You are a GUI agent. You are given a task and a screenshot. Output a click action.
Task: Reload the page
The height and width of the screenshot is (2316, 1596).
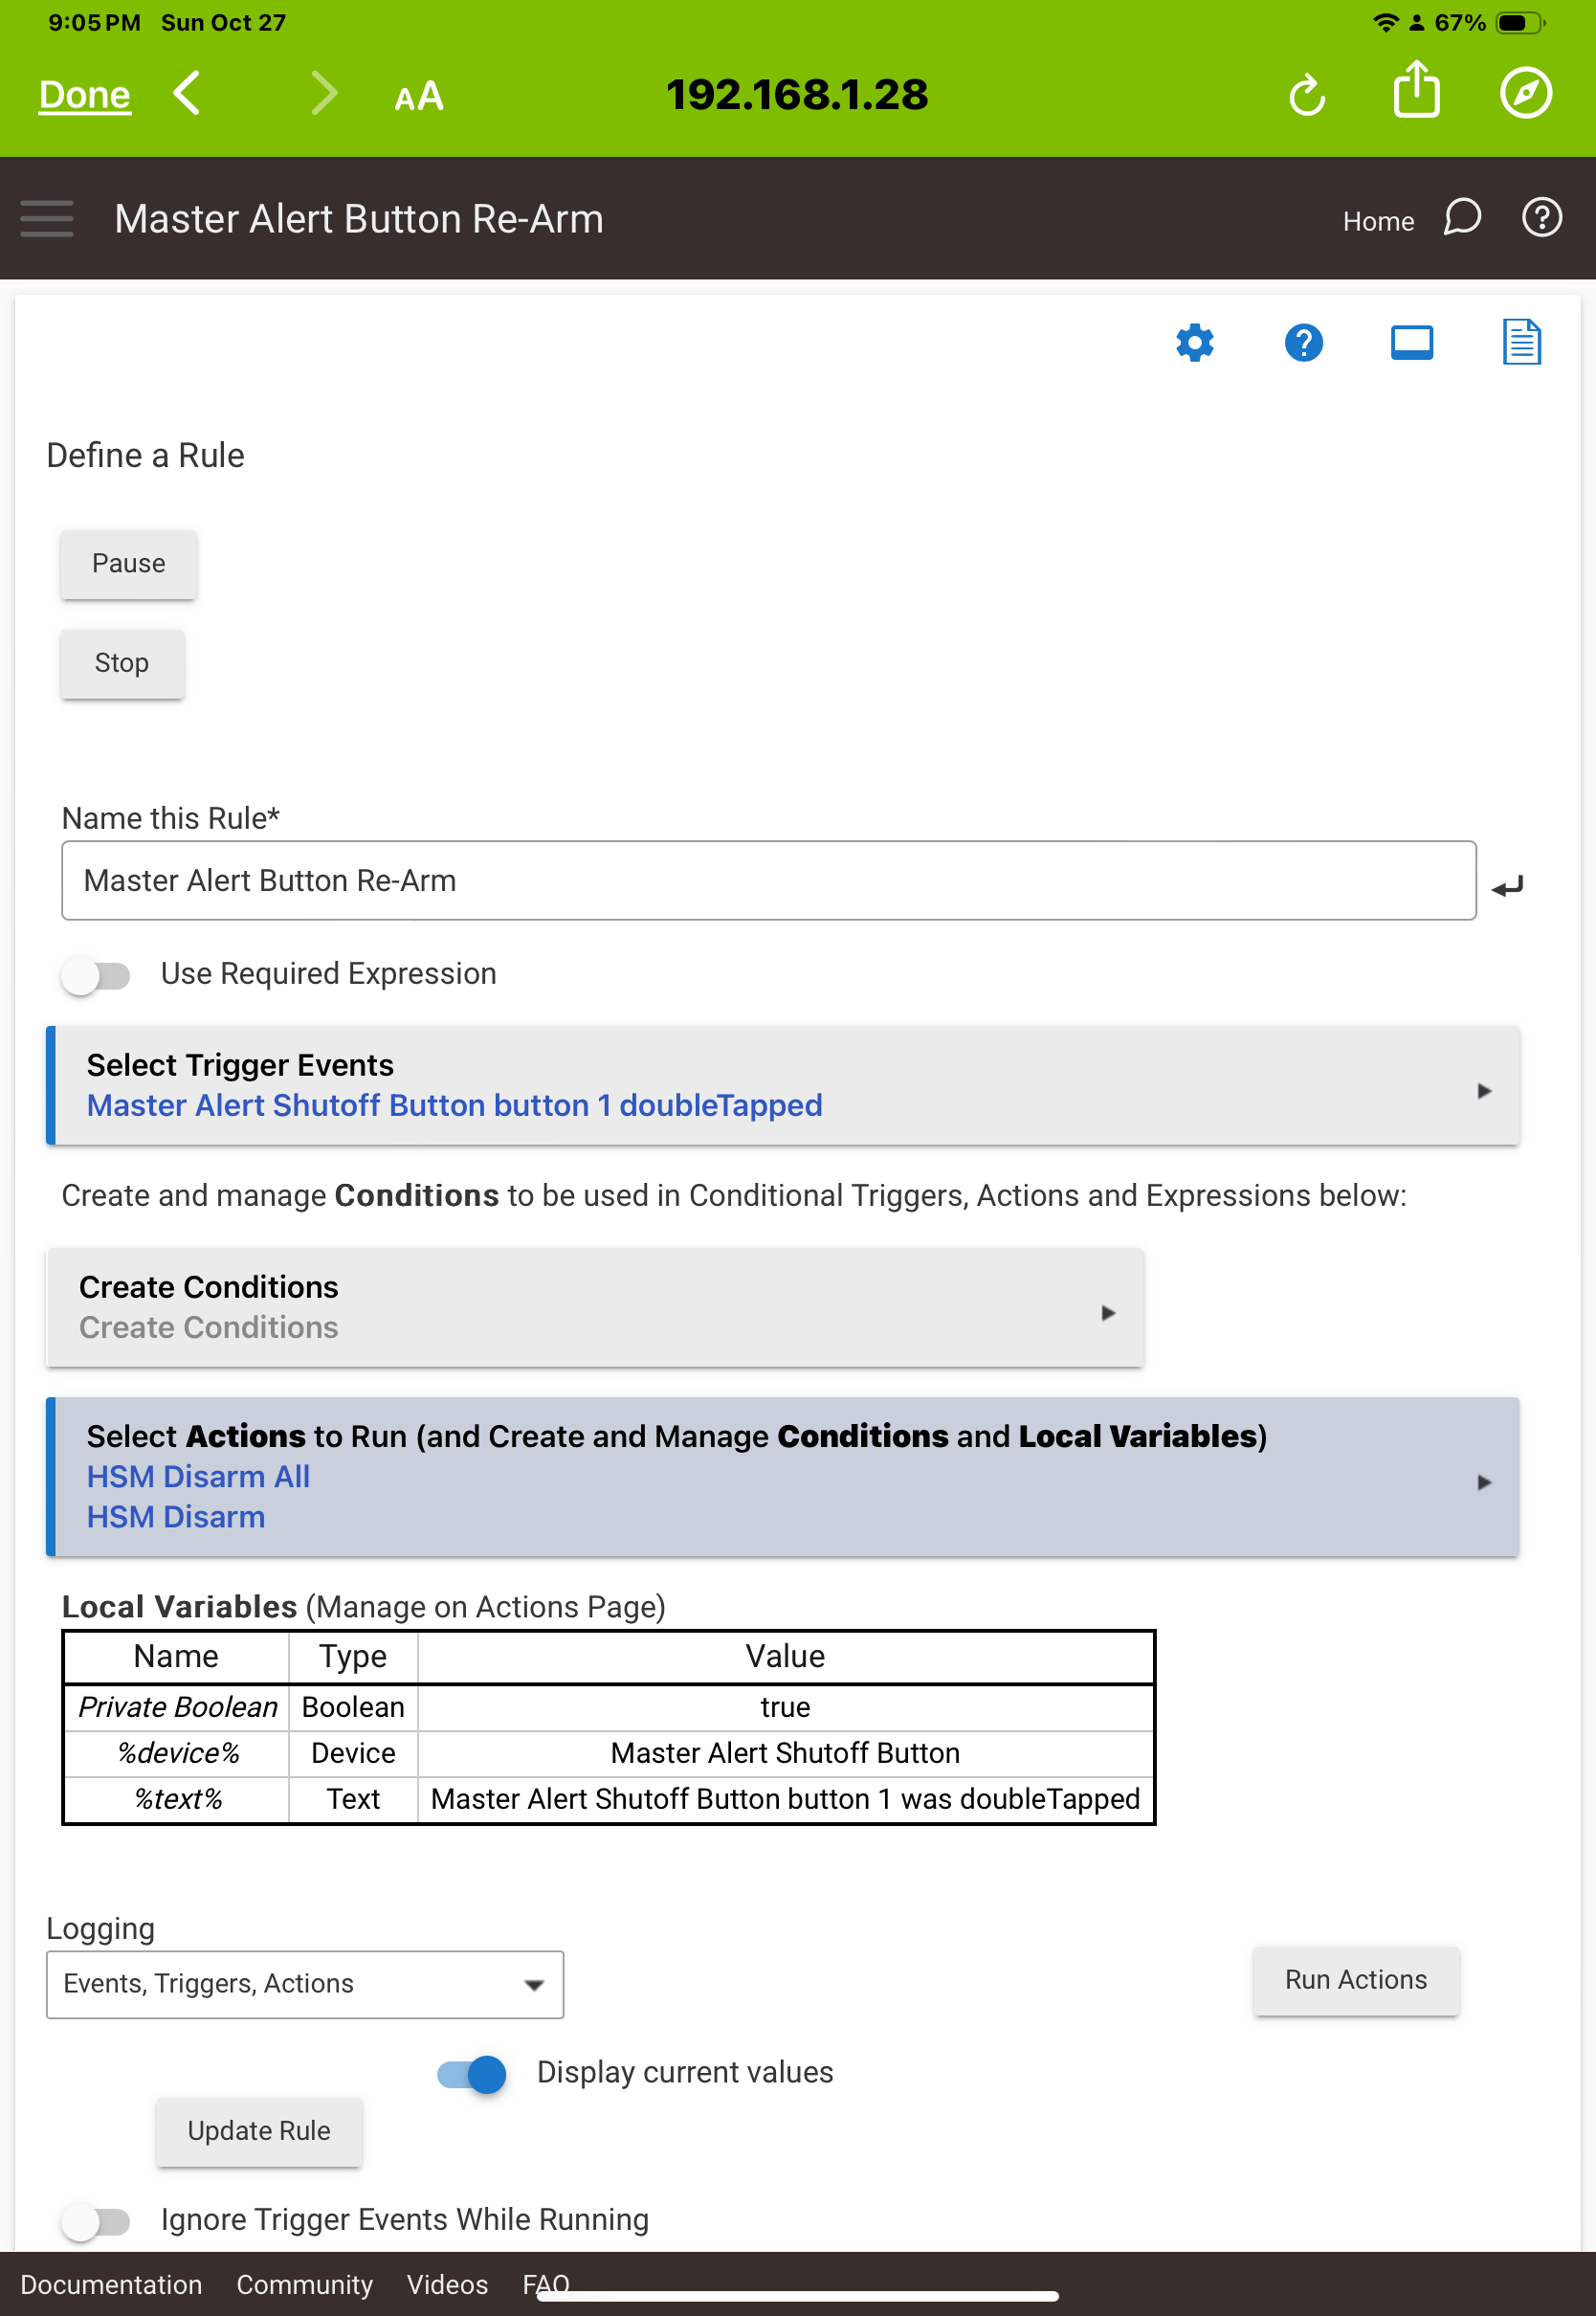[1306, 95]
